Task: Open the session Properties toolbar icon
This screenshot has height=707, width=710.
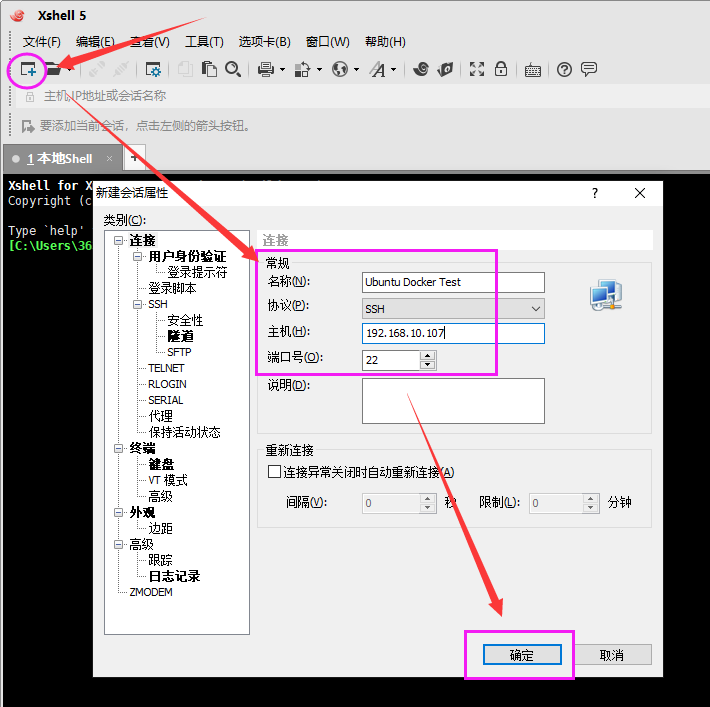Action: coord(153,70)
